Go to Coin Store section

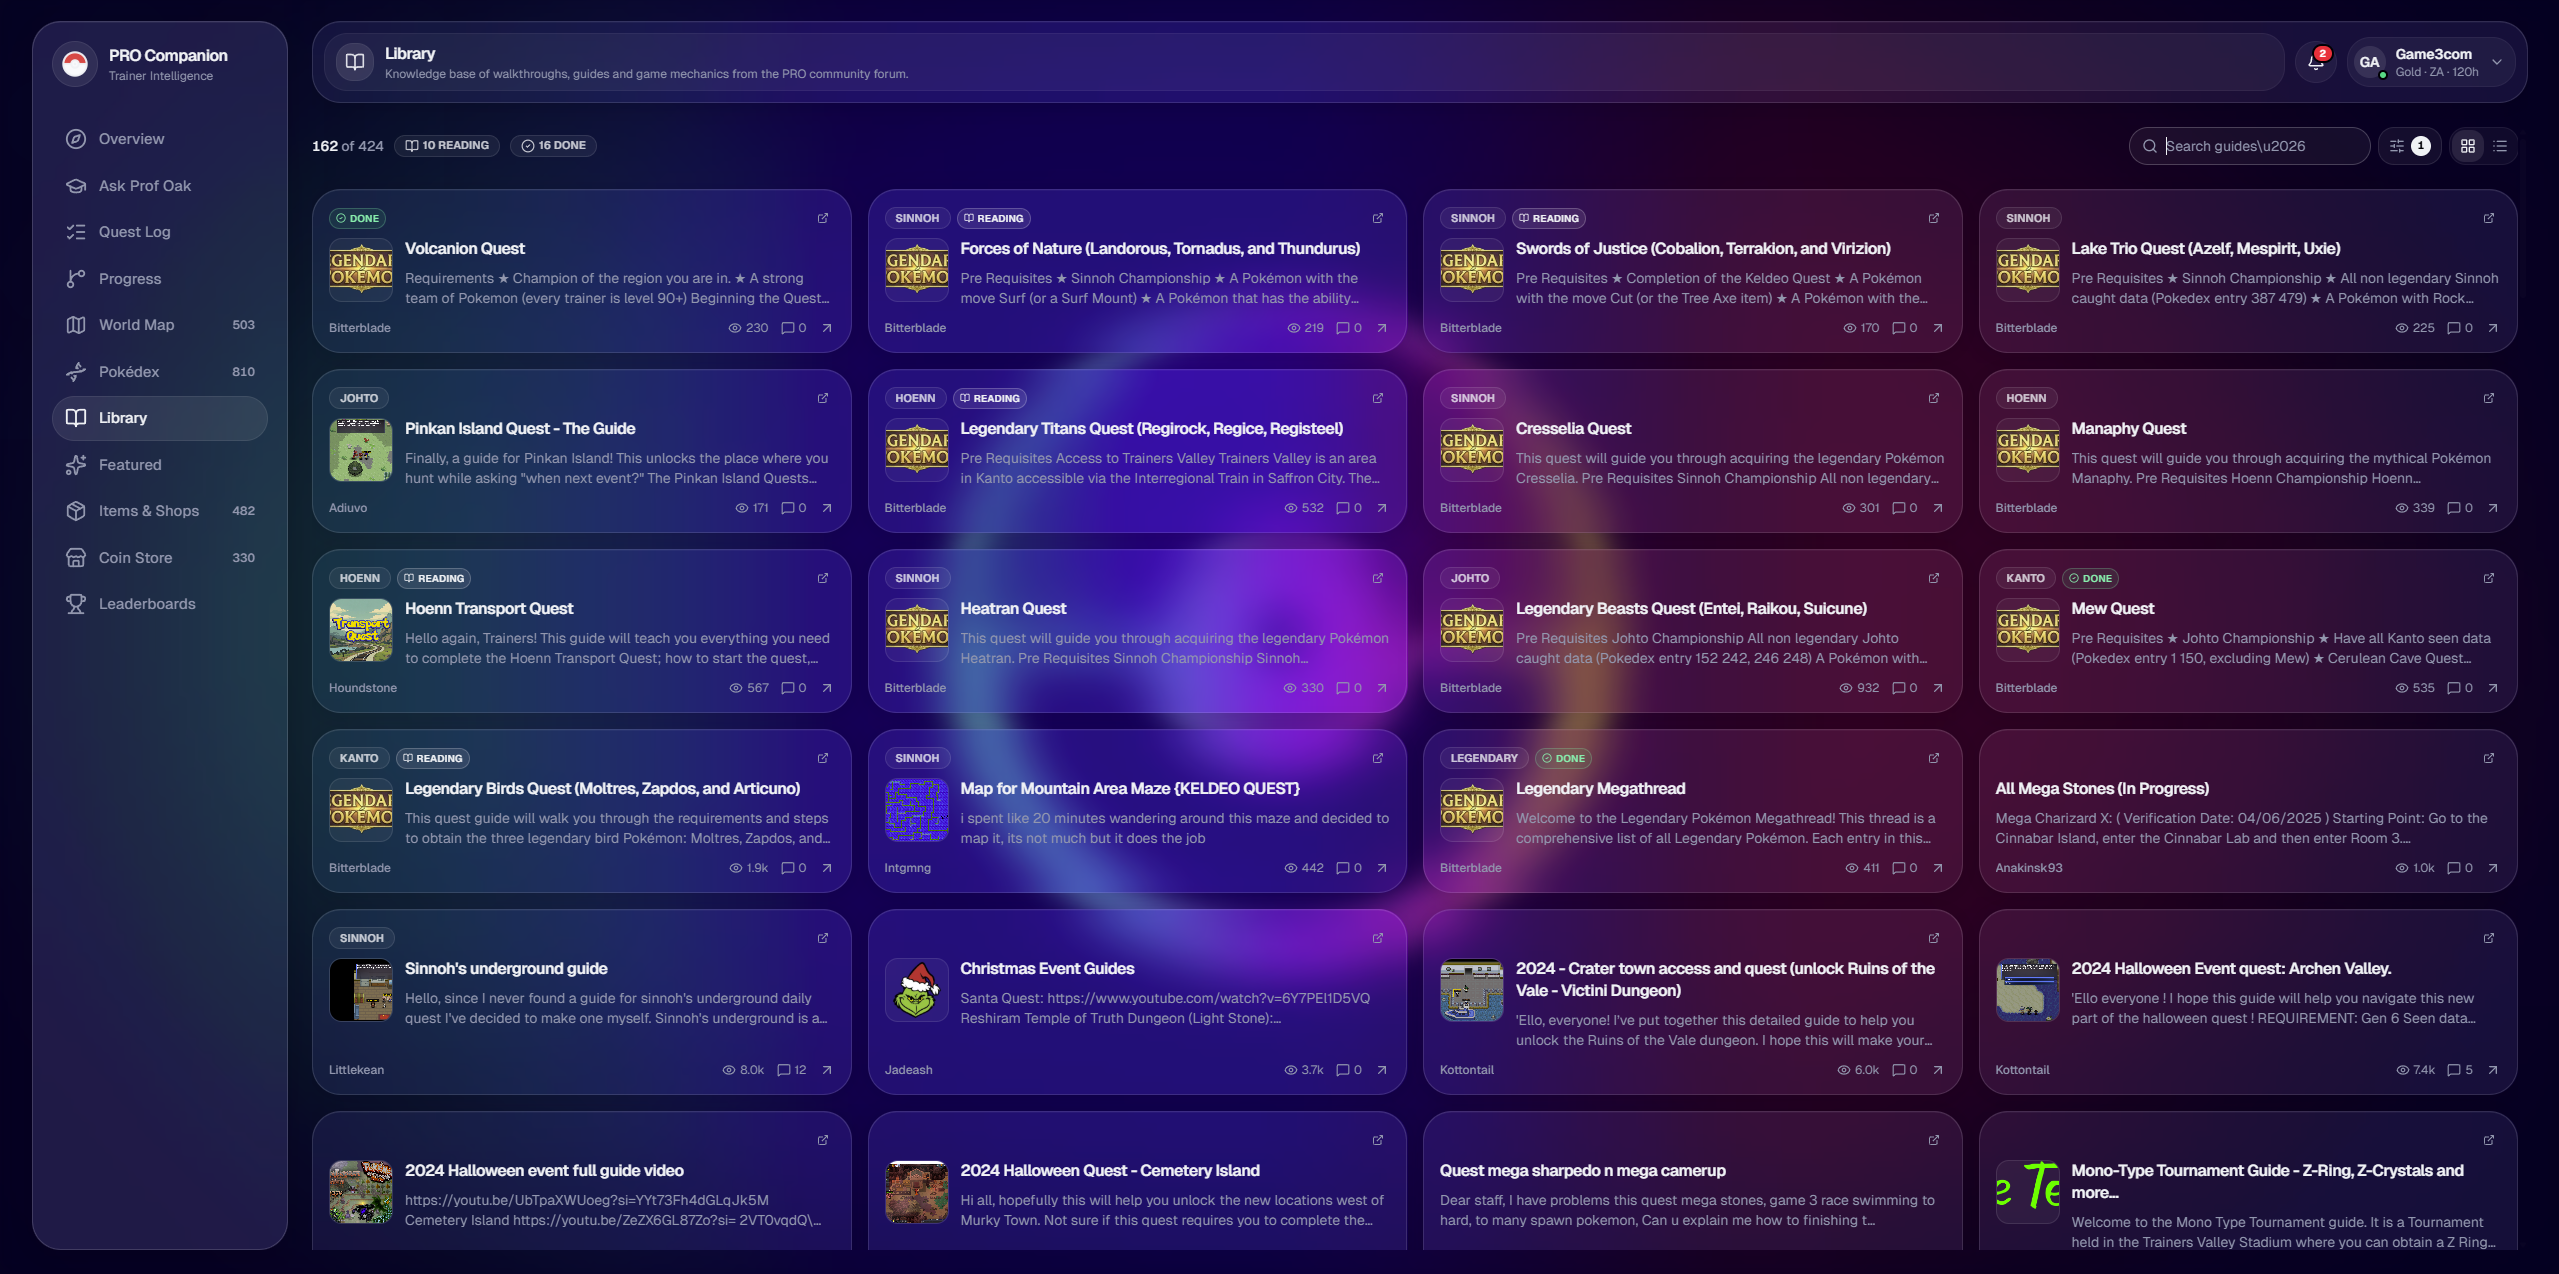tap(135, 558)
